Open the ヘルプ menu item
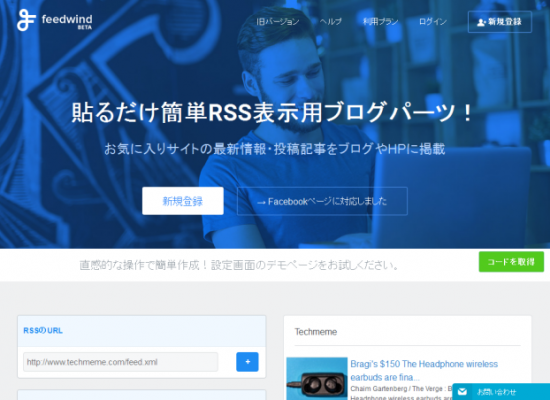The width and height of the screenshot is (550, 400). point(330,22)
